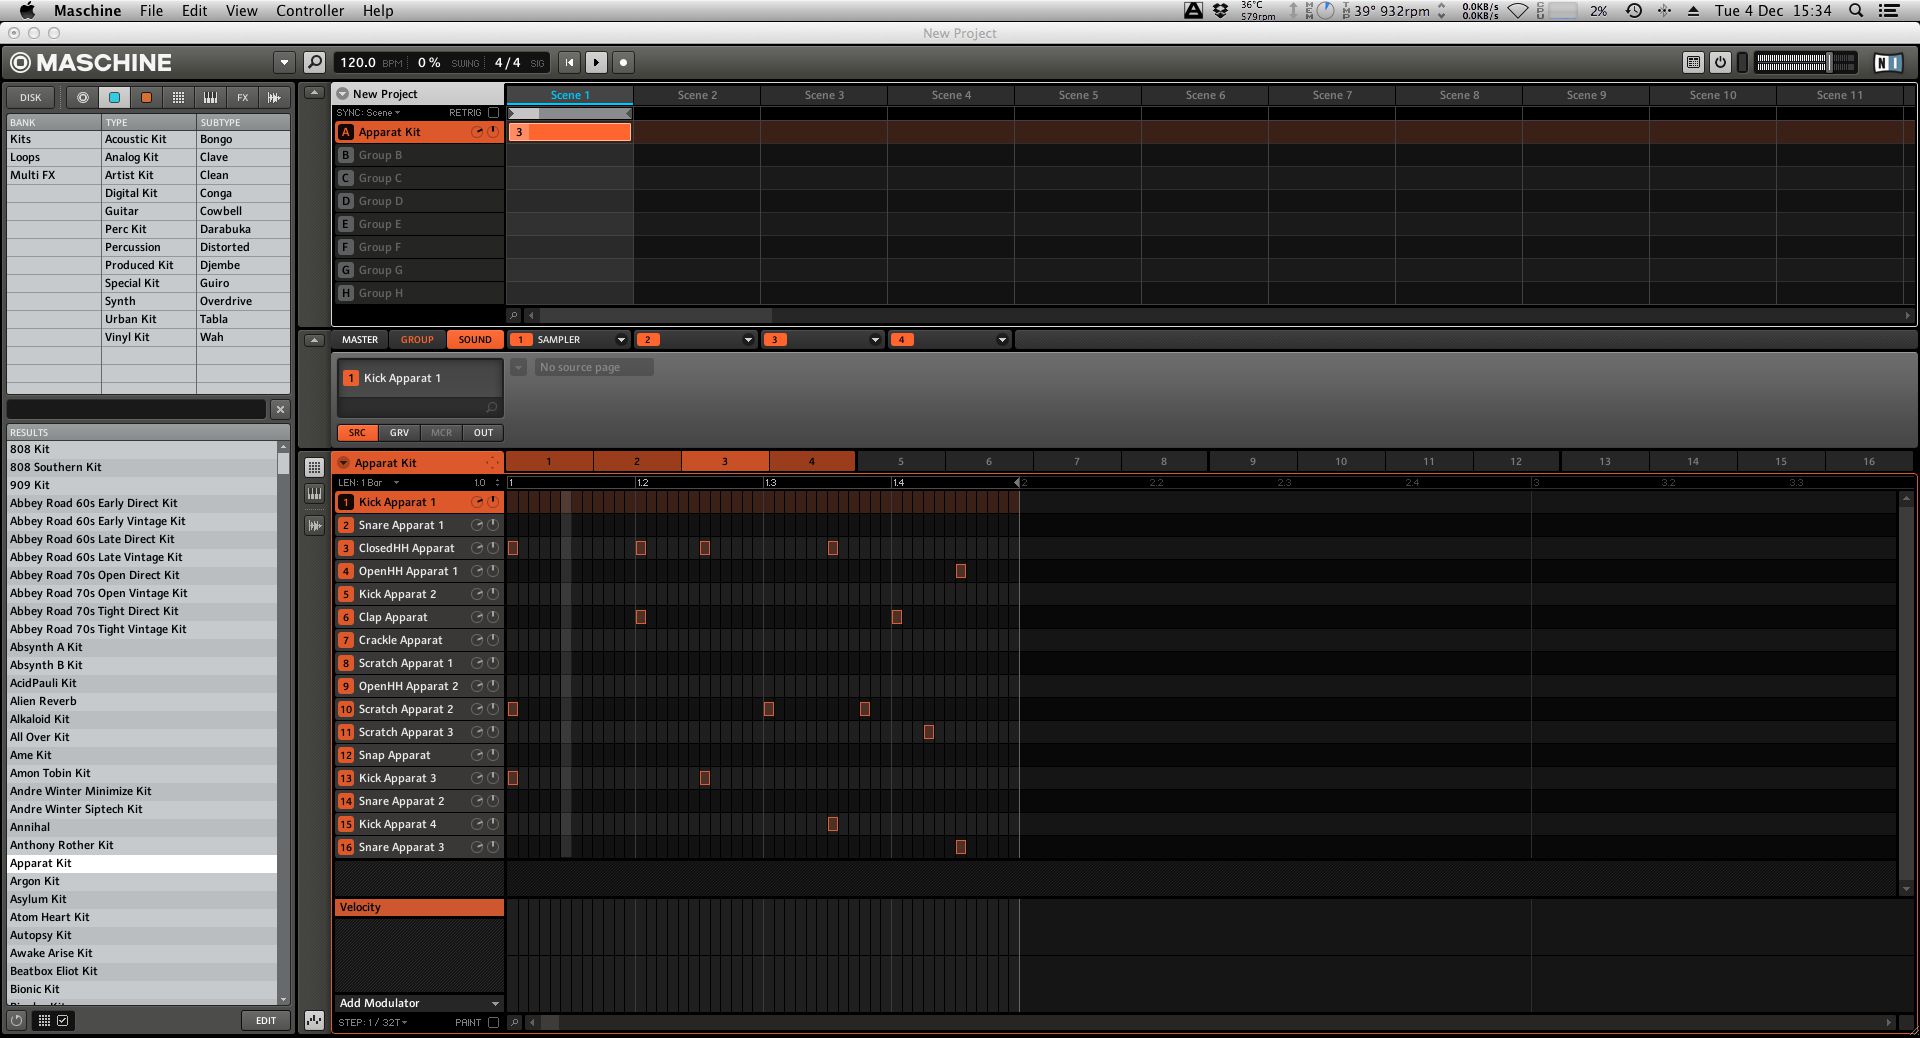Toggle the DISK browser button

pyautogui.click(x=31, y=97)
